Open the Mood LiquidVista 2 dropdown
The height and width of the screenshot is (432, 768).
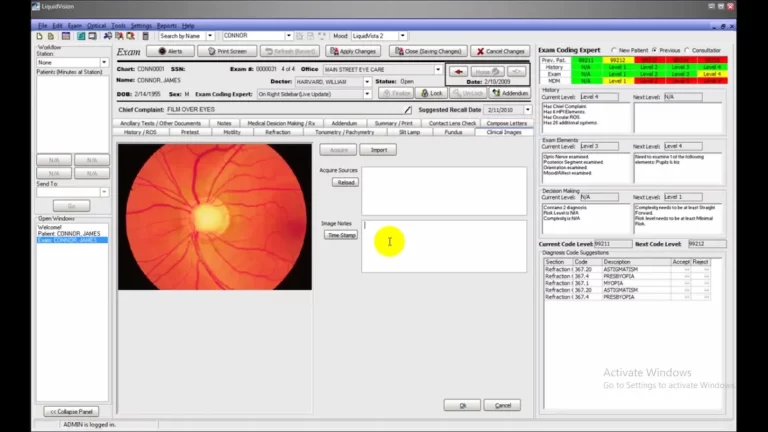point(403,36)
